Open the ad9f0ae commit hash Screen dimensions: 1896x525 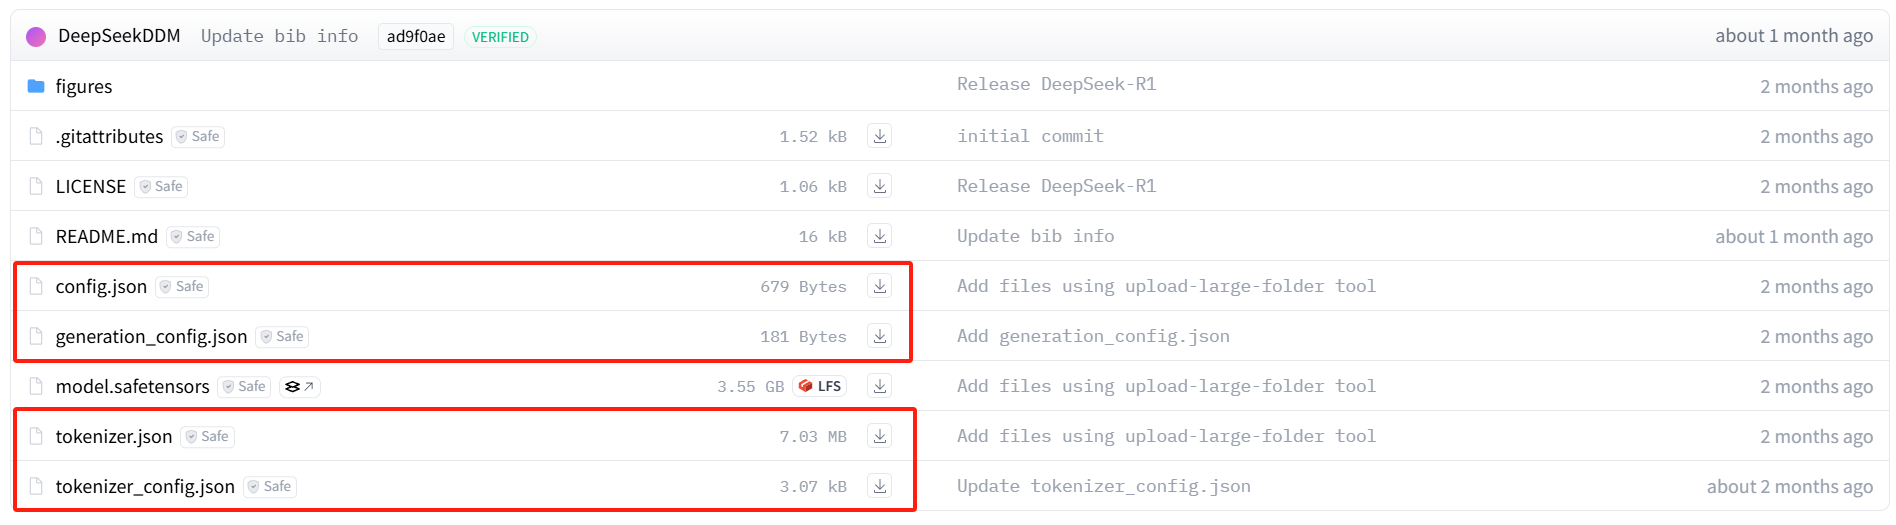(416, 37)
